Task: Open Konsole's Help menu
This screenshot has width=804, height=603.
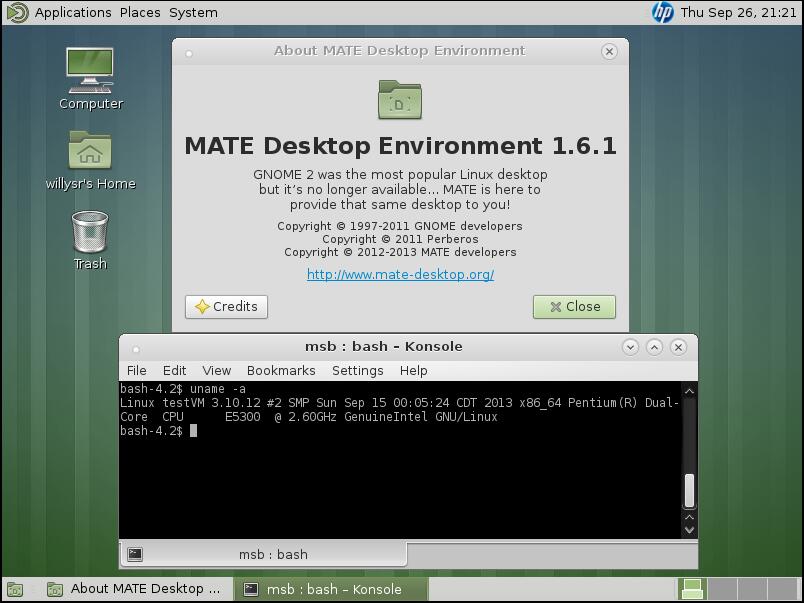Action: 413,370
